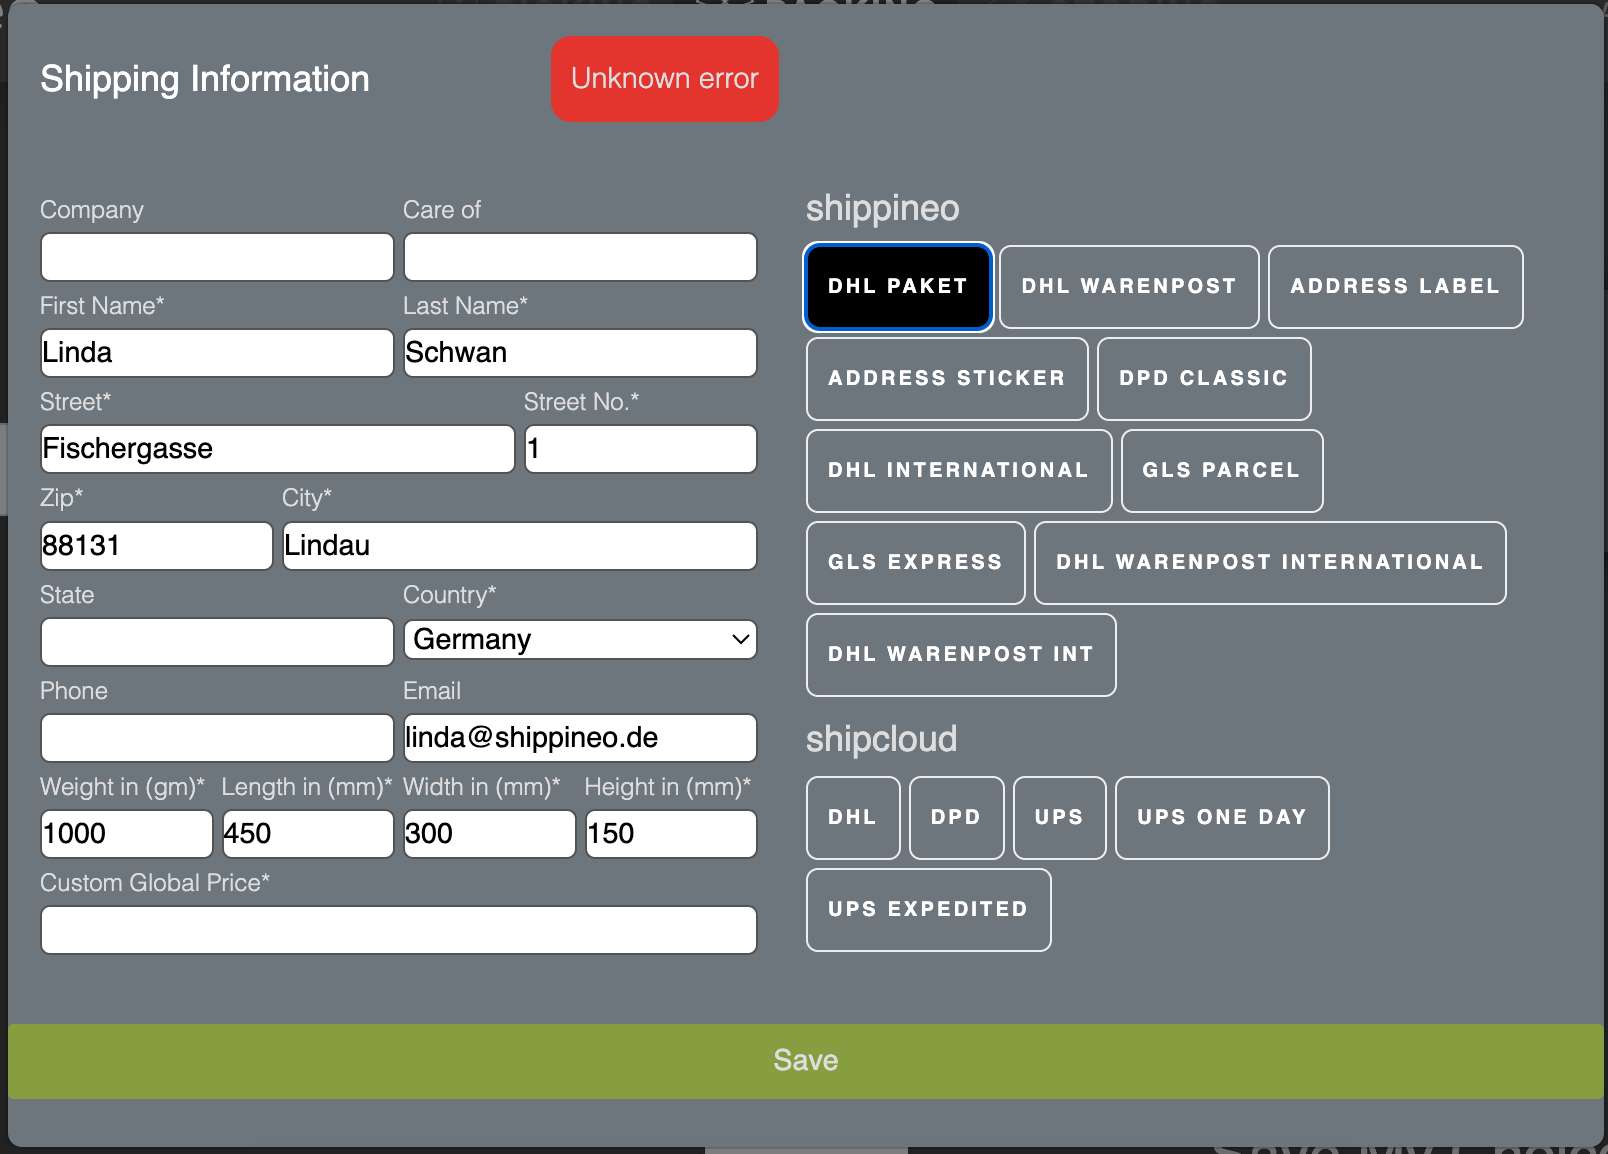
Task: Focus the Street No. field
Action: point(641,449)
